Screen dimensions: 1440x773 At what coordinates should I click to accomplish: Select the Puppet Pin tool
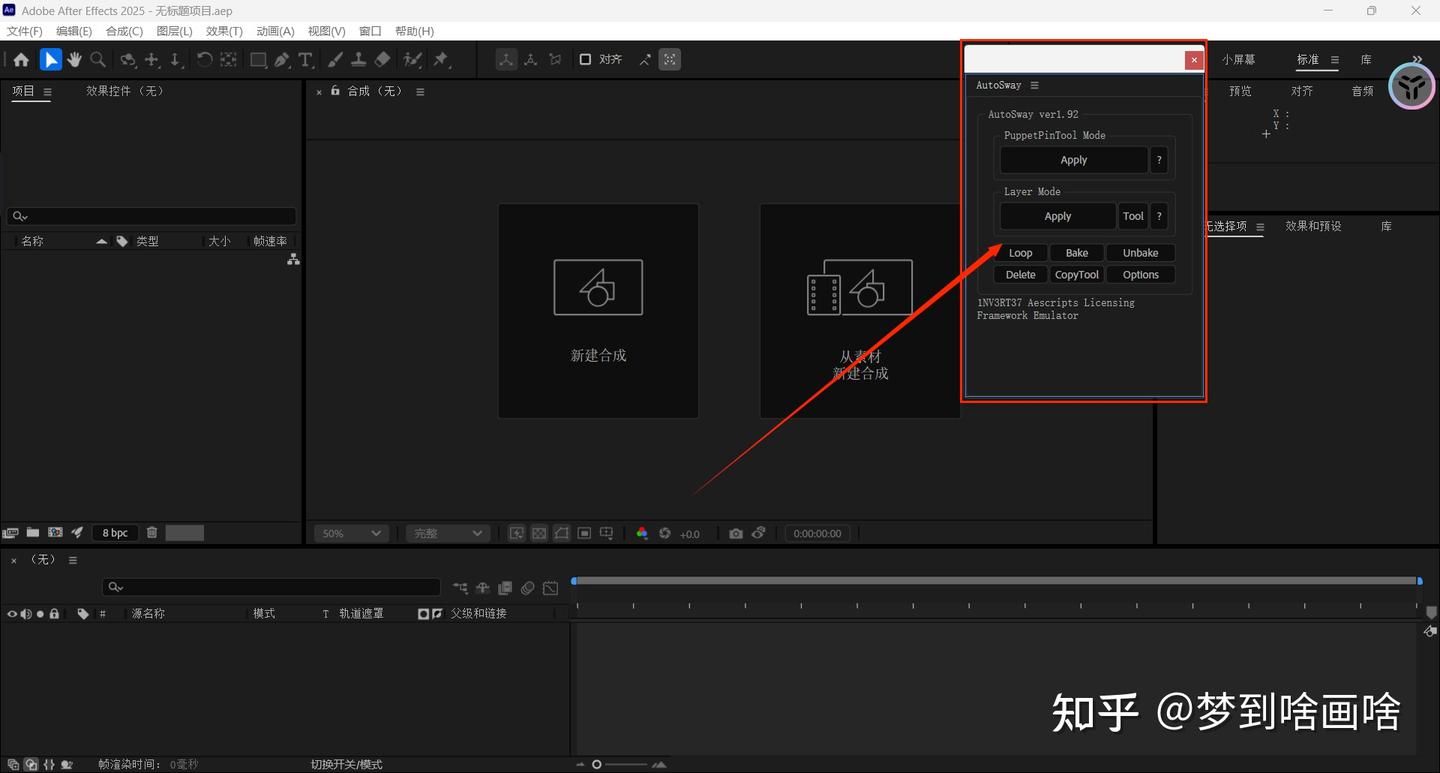441,60
